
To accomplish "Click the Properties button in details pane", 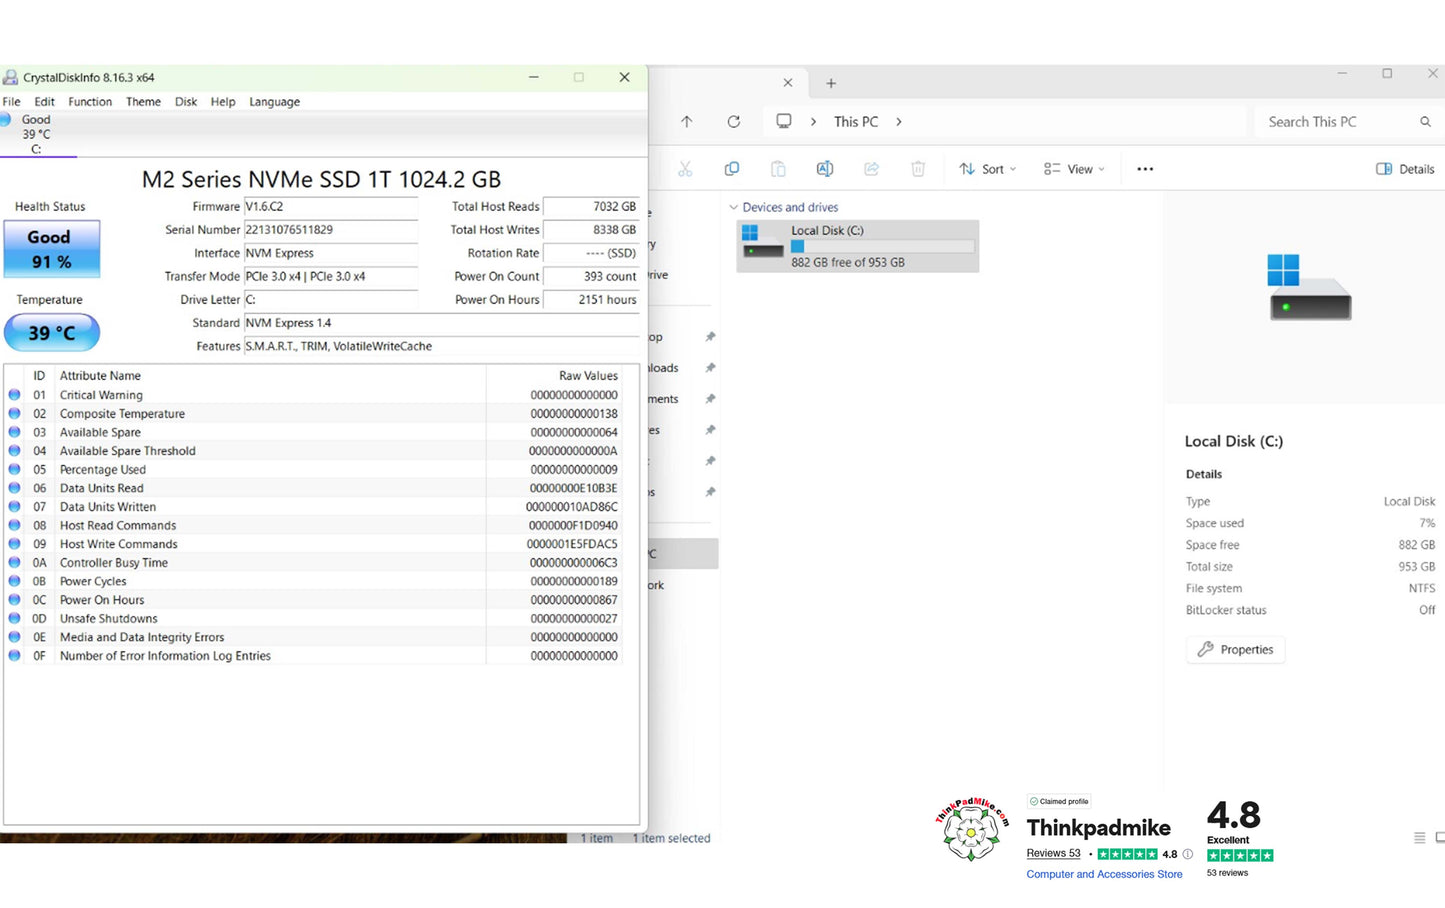I will [1236, 650].
